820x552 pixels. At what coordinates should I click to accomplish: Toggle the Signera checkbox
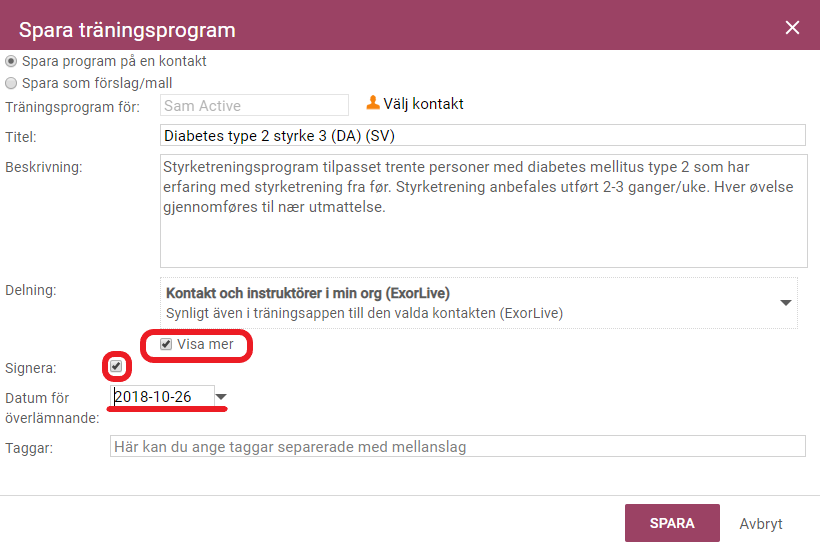(116, 366)
